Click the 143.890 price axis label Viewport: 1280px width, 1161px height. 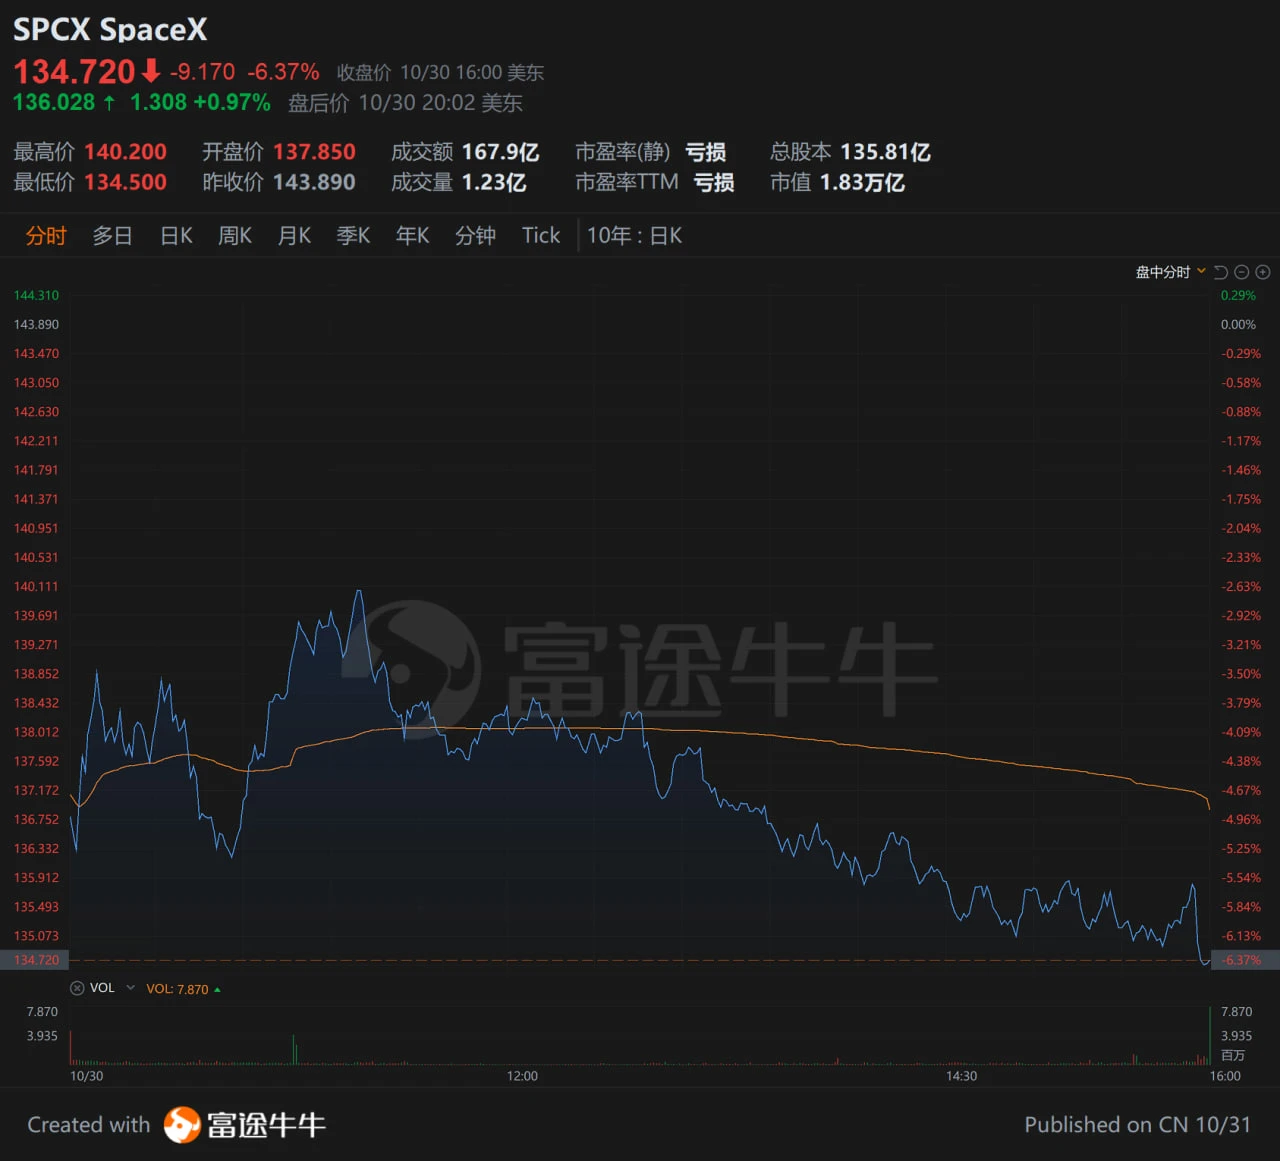tap(36, 324)
